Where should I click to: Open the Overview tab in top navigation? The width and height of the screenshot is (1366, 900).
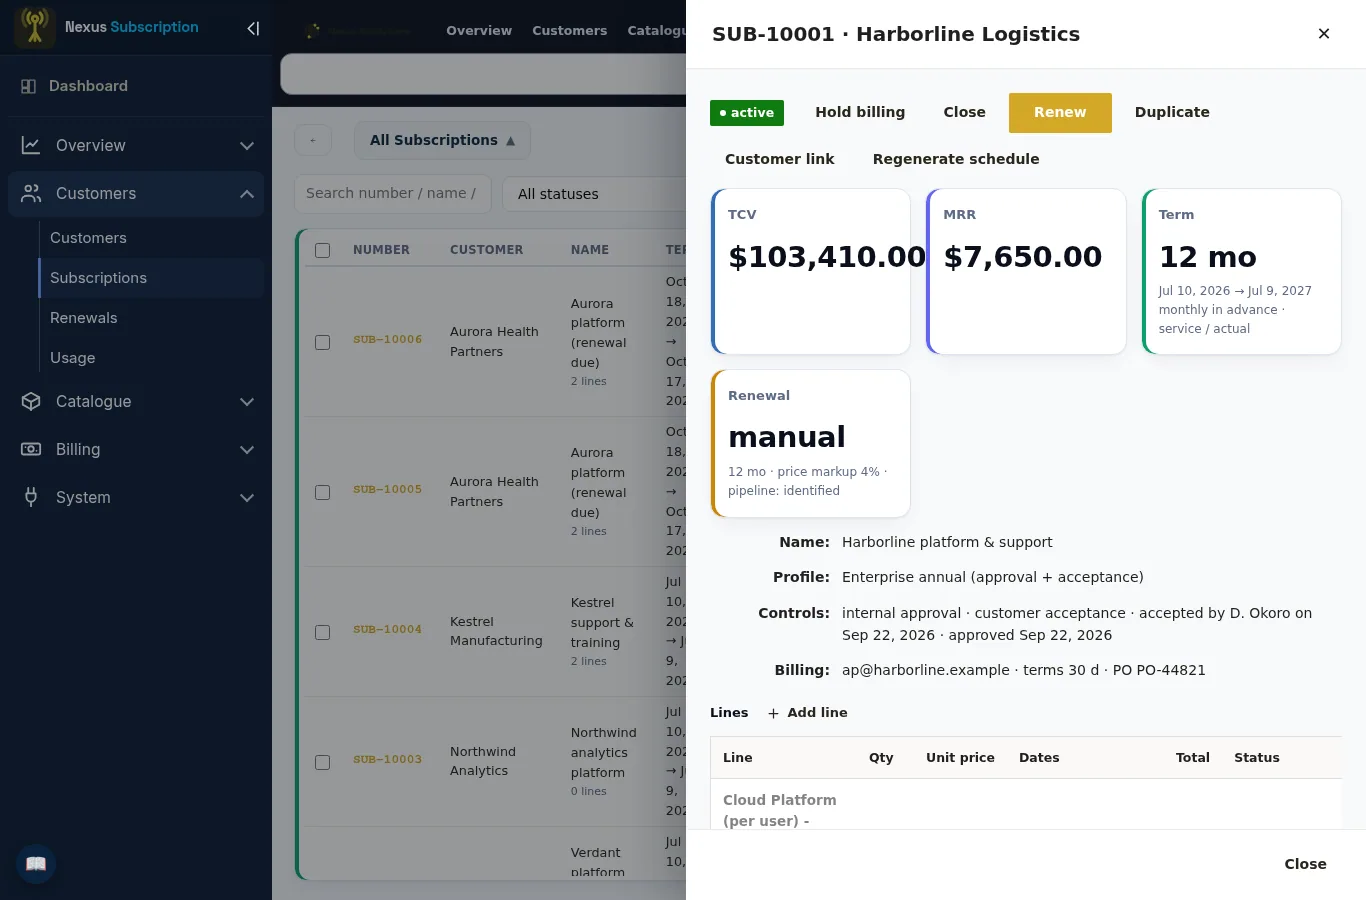(479, 31)
